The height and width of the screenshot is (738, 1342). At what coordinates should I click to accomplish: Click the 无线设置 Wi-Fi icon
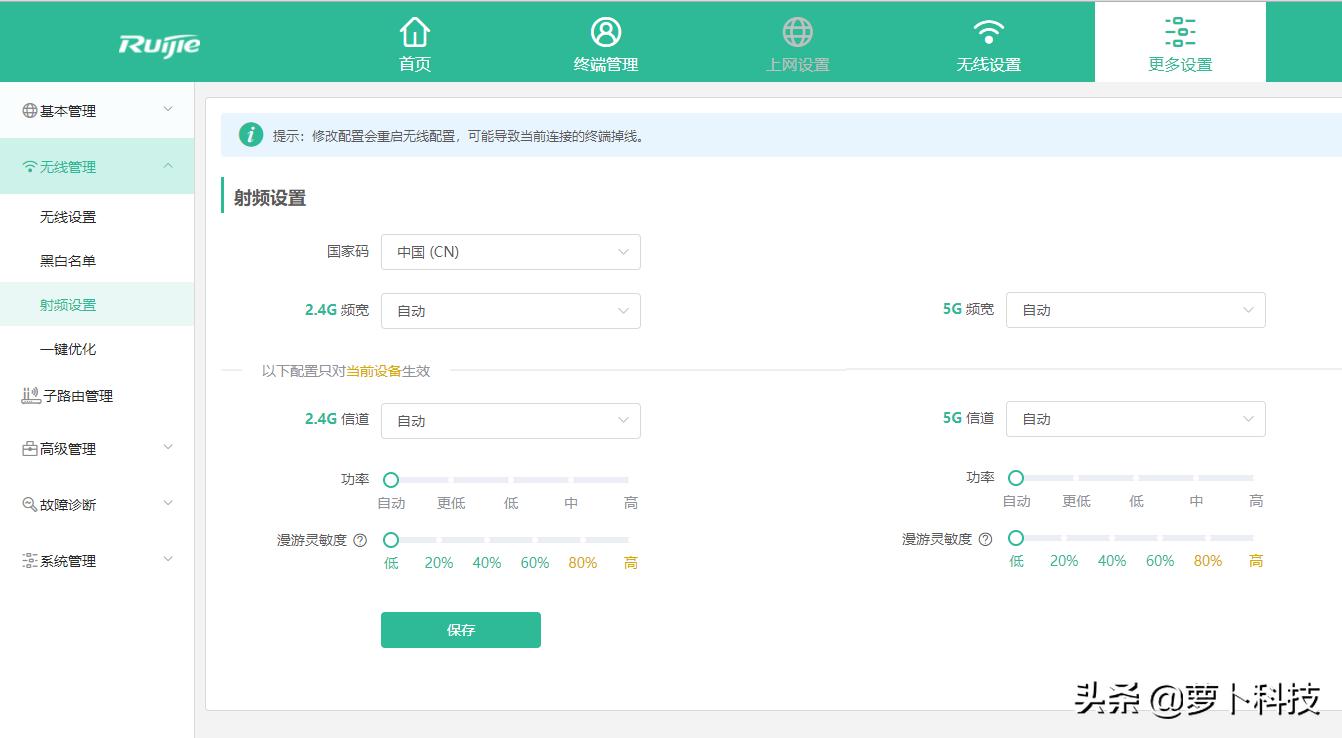[987, 31]
